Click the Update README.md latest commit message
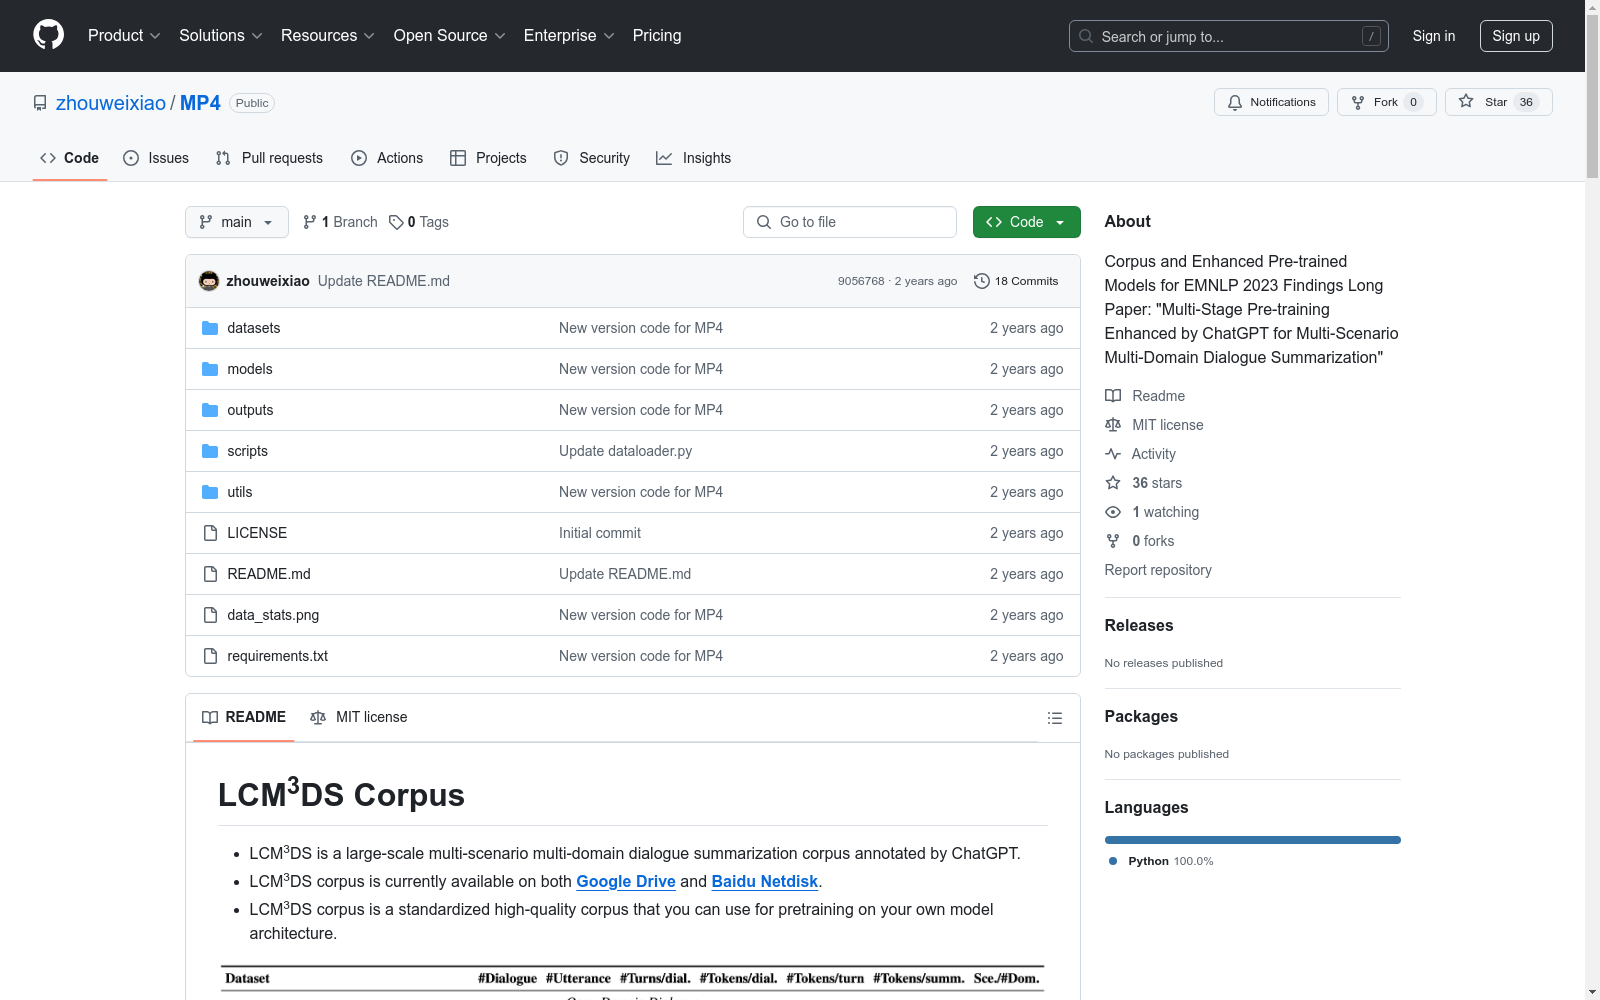Screen dimensions: 1600x1000 tap(384, 281)
